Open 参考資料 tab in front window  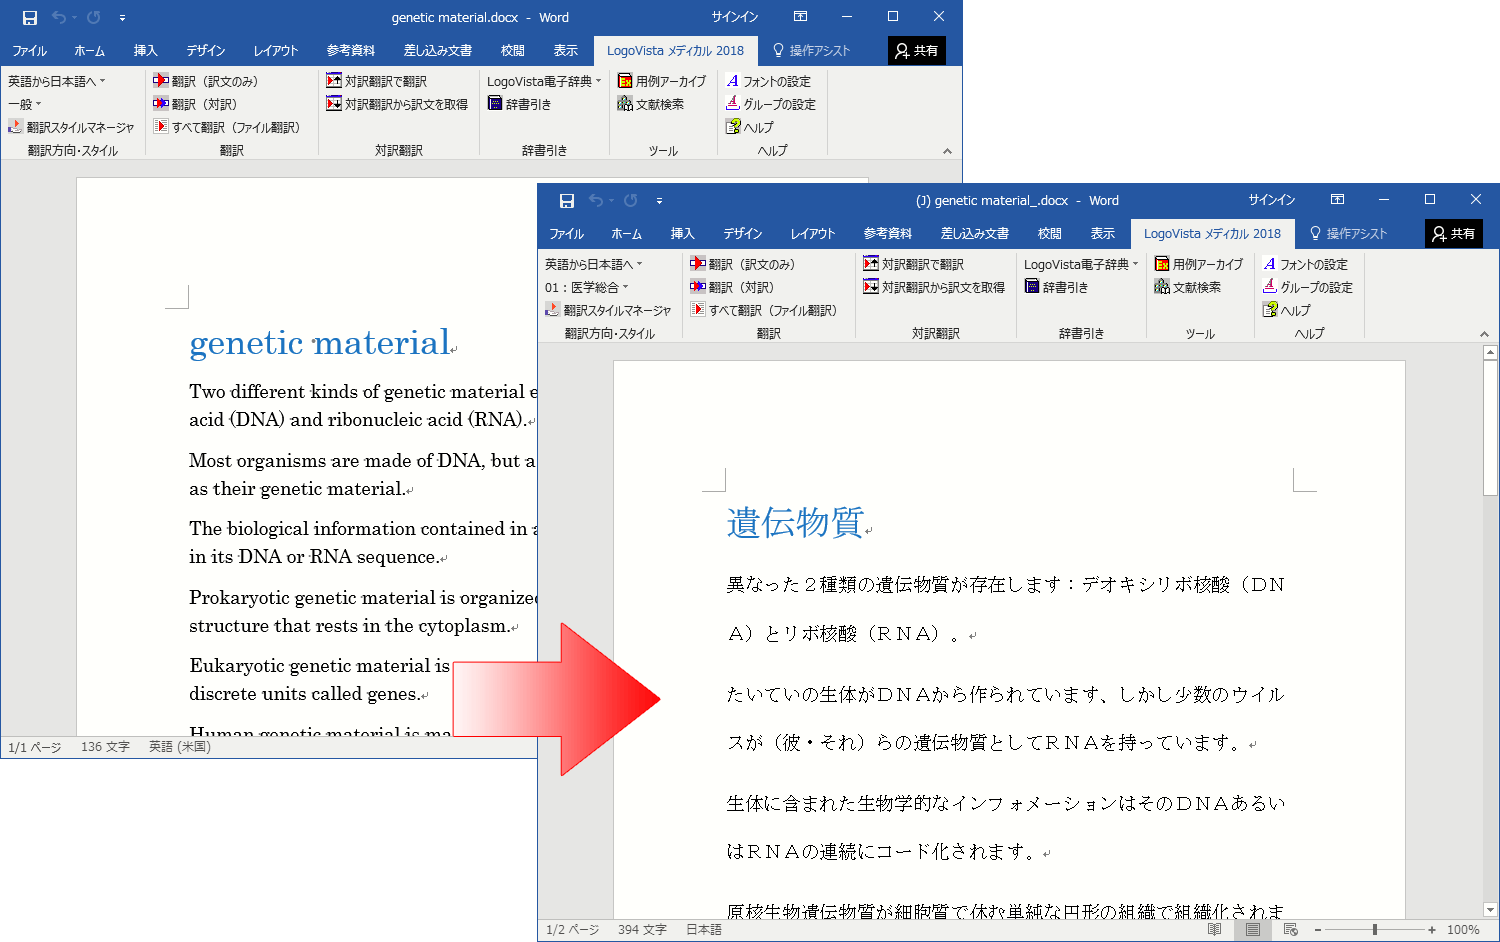pyautogui.click(x=888, y=233)
